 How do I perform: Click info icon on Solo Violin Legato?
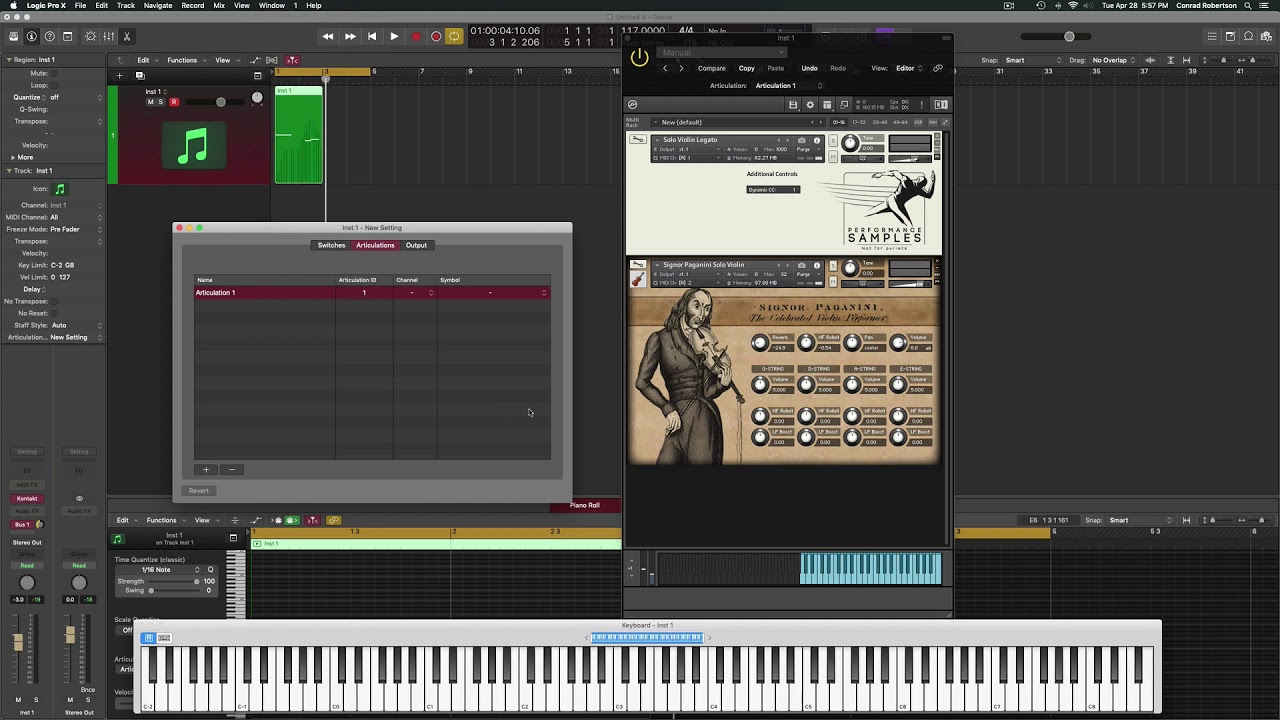(816, 140)
